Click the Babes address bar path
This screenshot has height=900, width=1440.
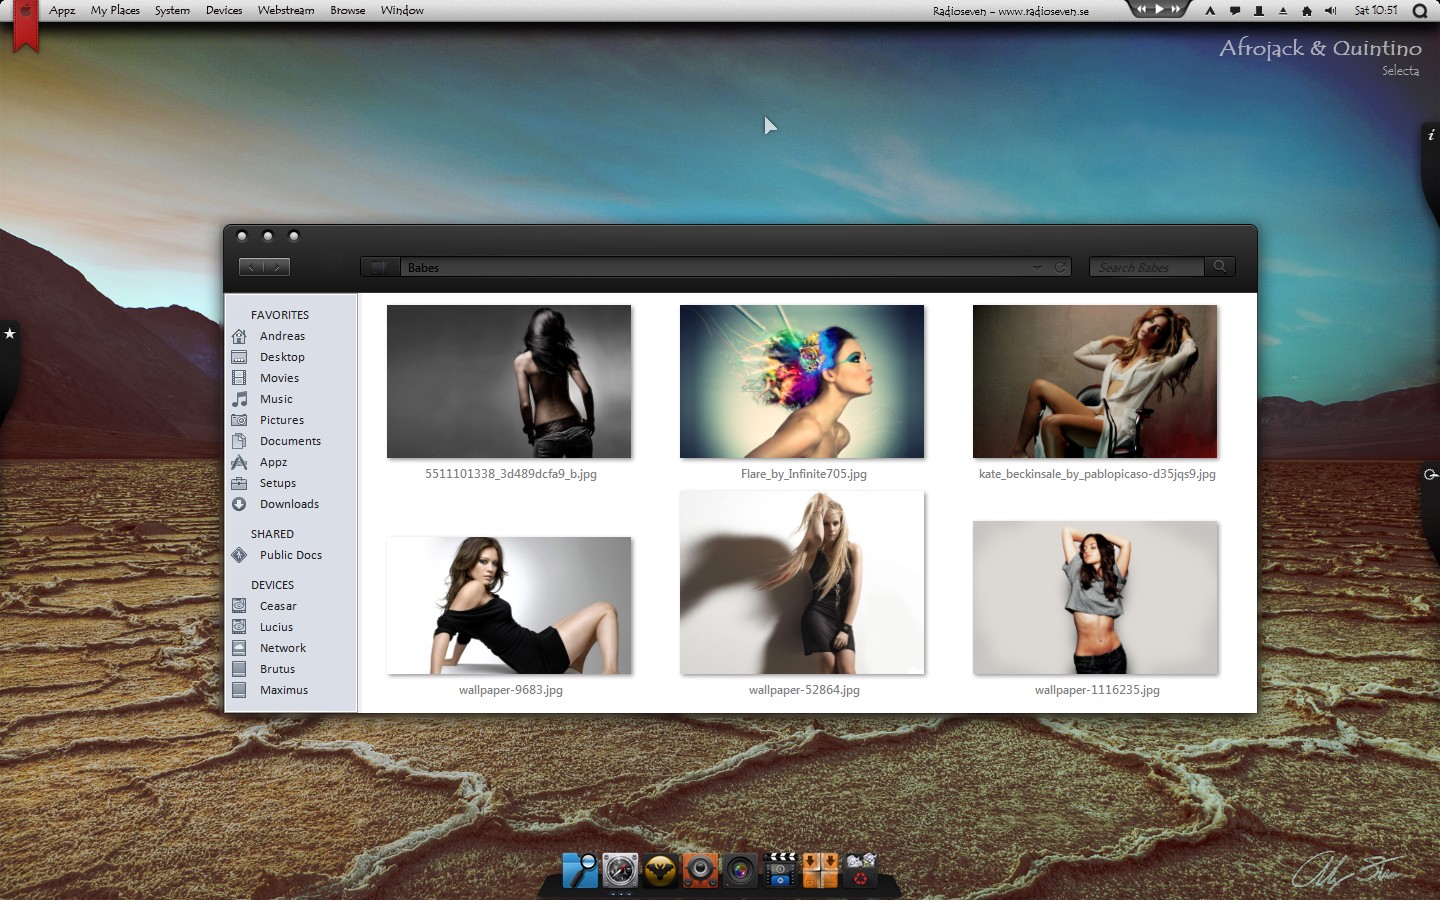click(423, 268)
